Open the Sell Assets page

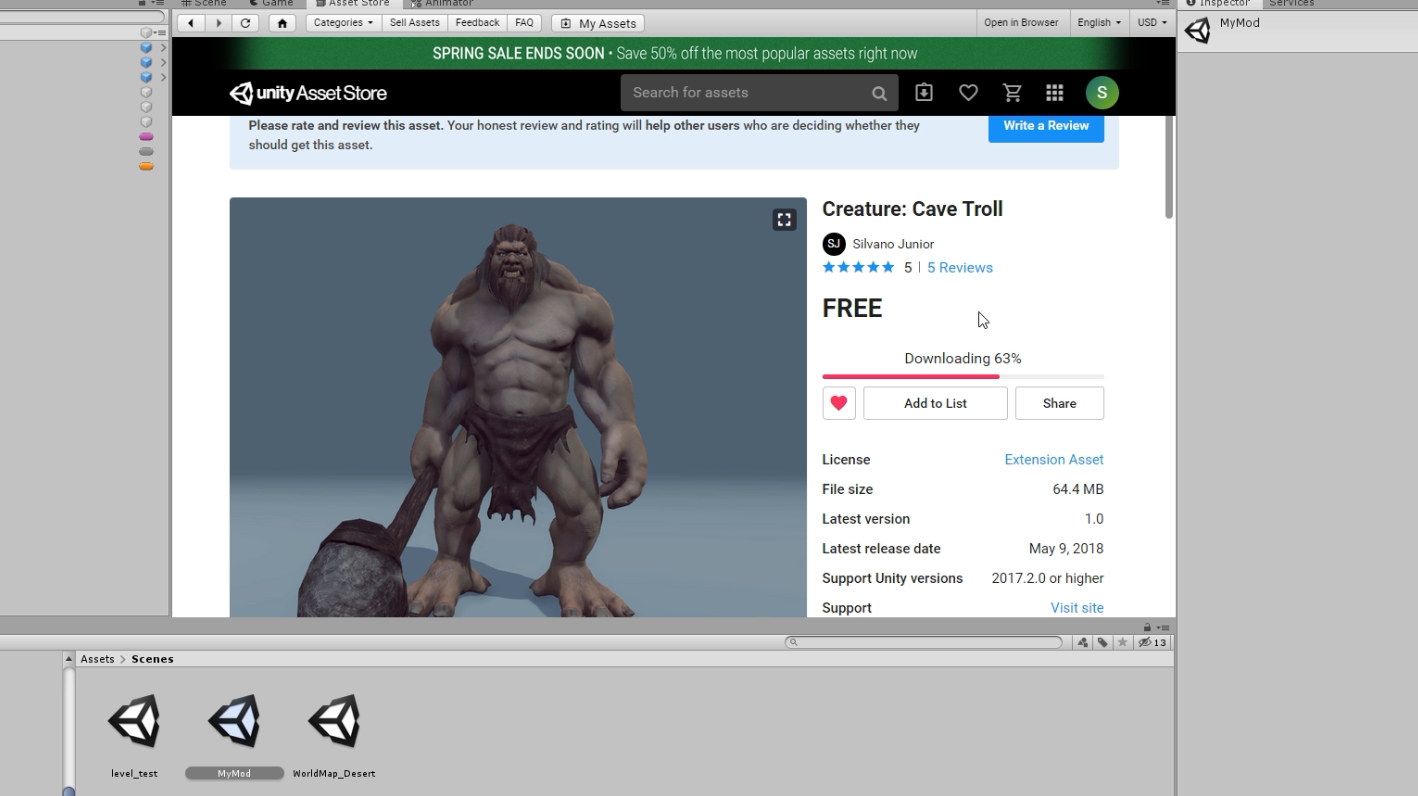pos(414,23)
